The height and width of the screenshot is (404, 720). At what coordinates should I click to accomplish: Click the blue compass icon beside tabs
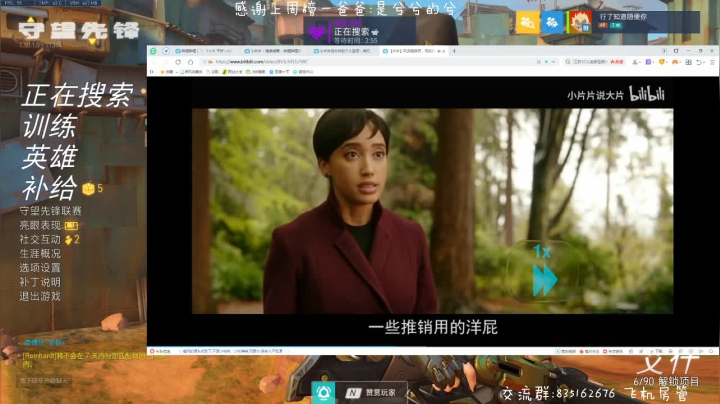pos(166,51)
